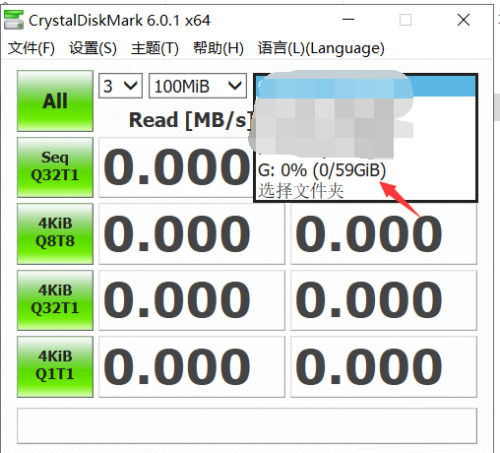Minimize the CrystalDiskMark window

coord(348,20)
